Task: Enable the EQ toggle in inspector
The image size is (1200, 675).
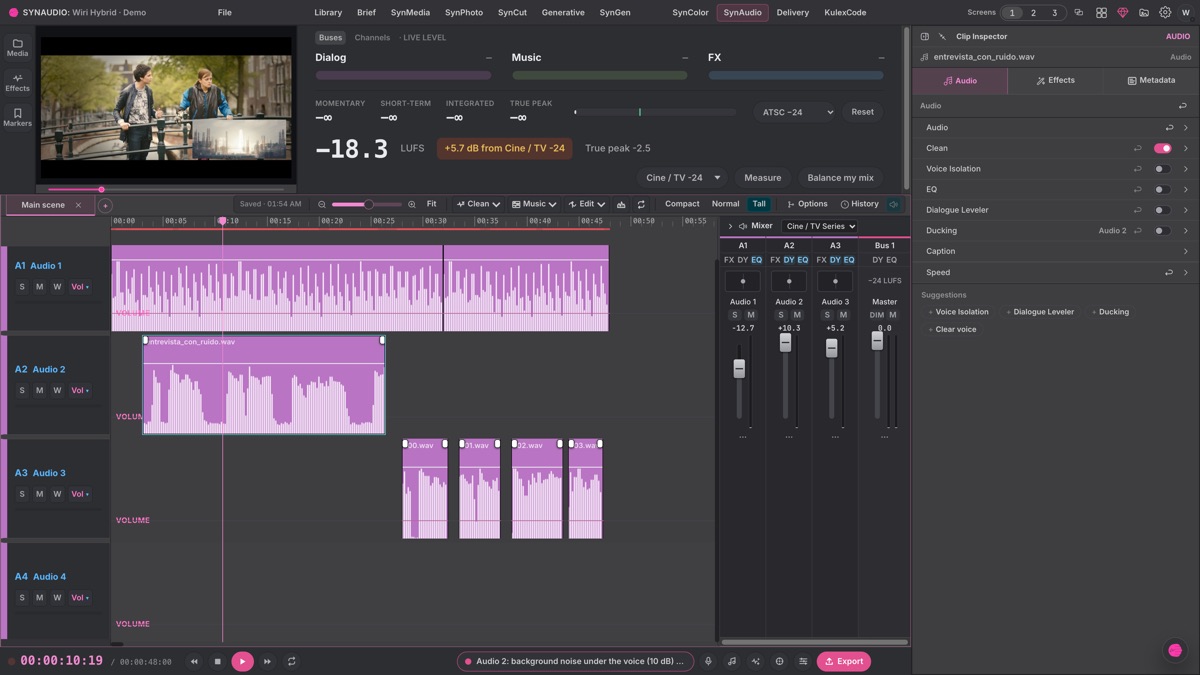Action: (x=1162, y=189)
